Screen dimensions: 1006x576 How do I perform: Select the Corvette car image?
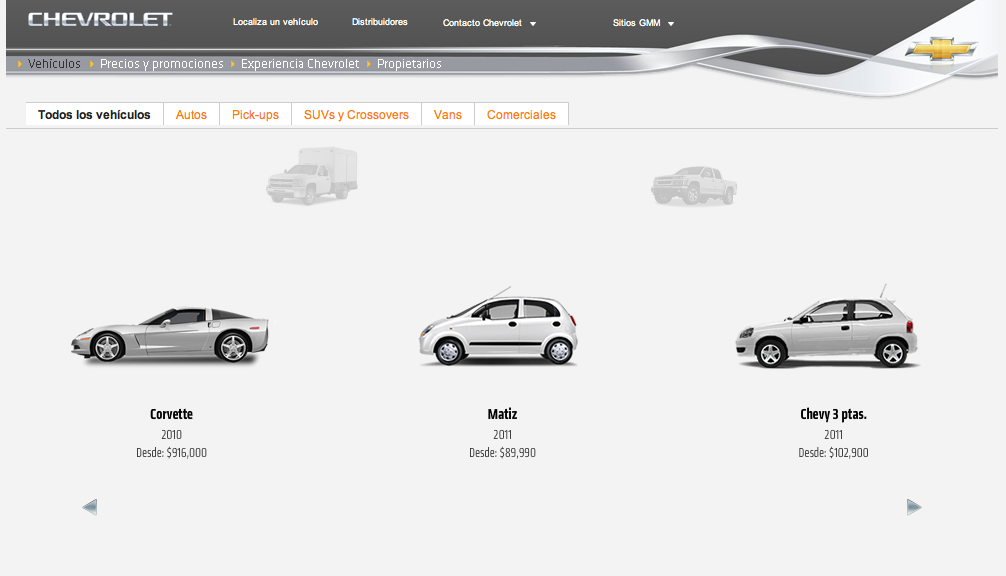point(170,333)
